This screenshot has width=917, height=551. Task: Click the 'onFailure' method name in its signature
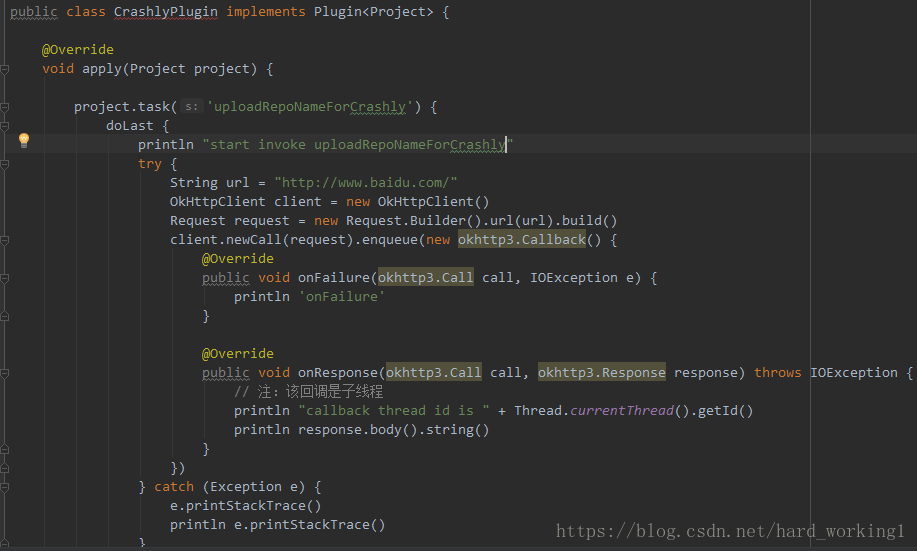(334, 278)
